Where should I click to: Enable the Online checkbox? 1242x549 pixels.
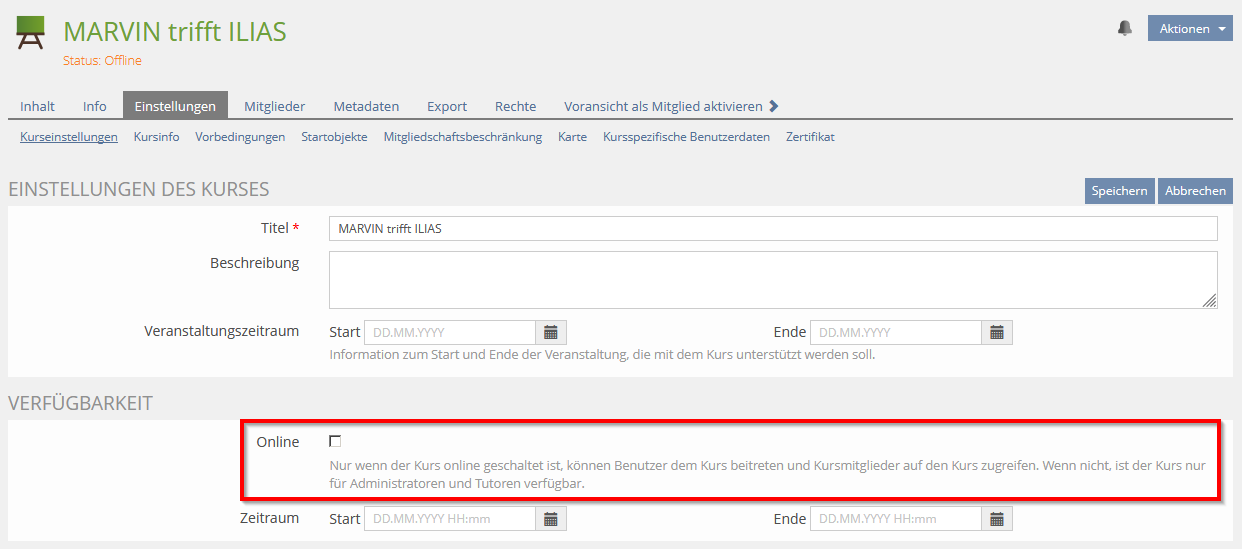click(335, 441)
